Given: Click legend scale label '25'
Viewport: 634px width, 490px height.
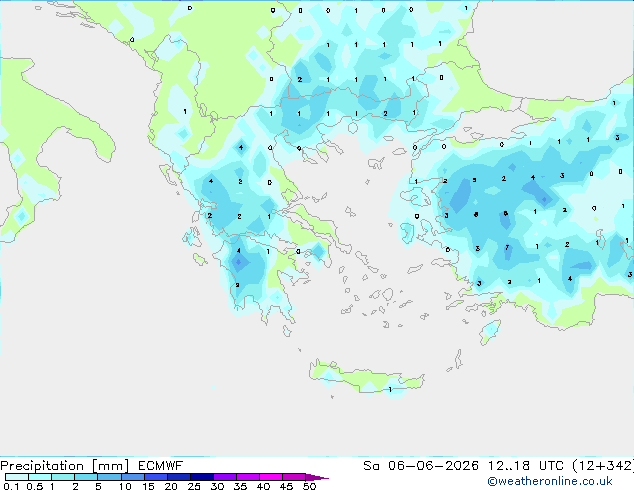Looking at the screenshot, I should pyautogui.click(x=194, y=486).
